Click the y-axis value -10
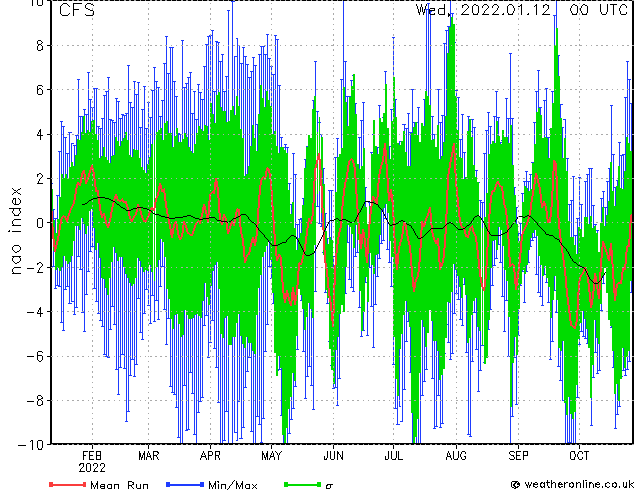Screen dimensions: 634x490 (31, 445)
